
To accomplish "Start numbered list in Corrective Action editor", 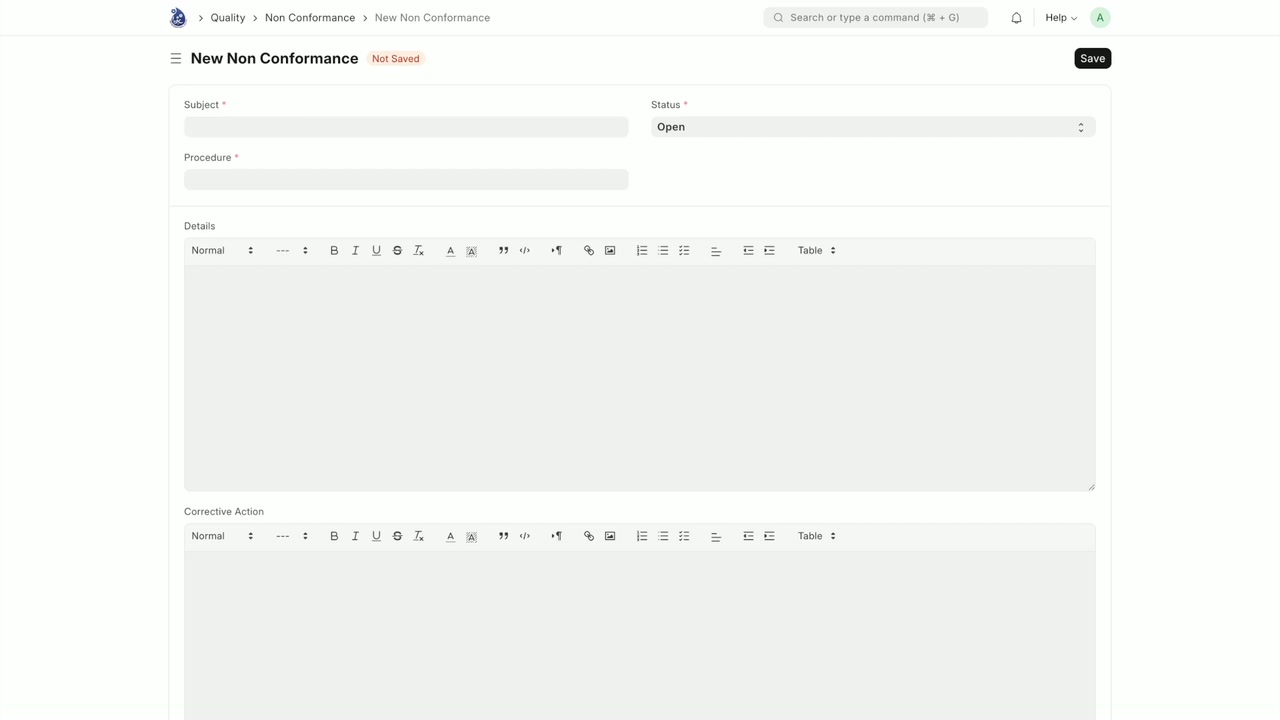I will (x=642, y=536).
